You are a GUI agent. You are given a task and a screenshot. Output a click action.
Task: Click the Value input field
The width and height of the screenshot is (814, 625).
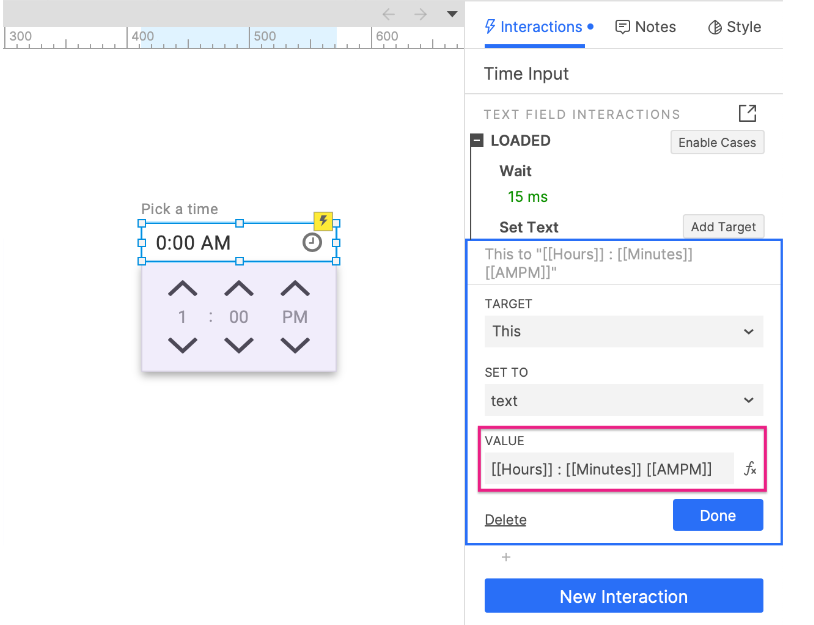(x=608, y=469)
